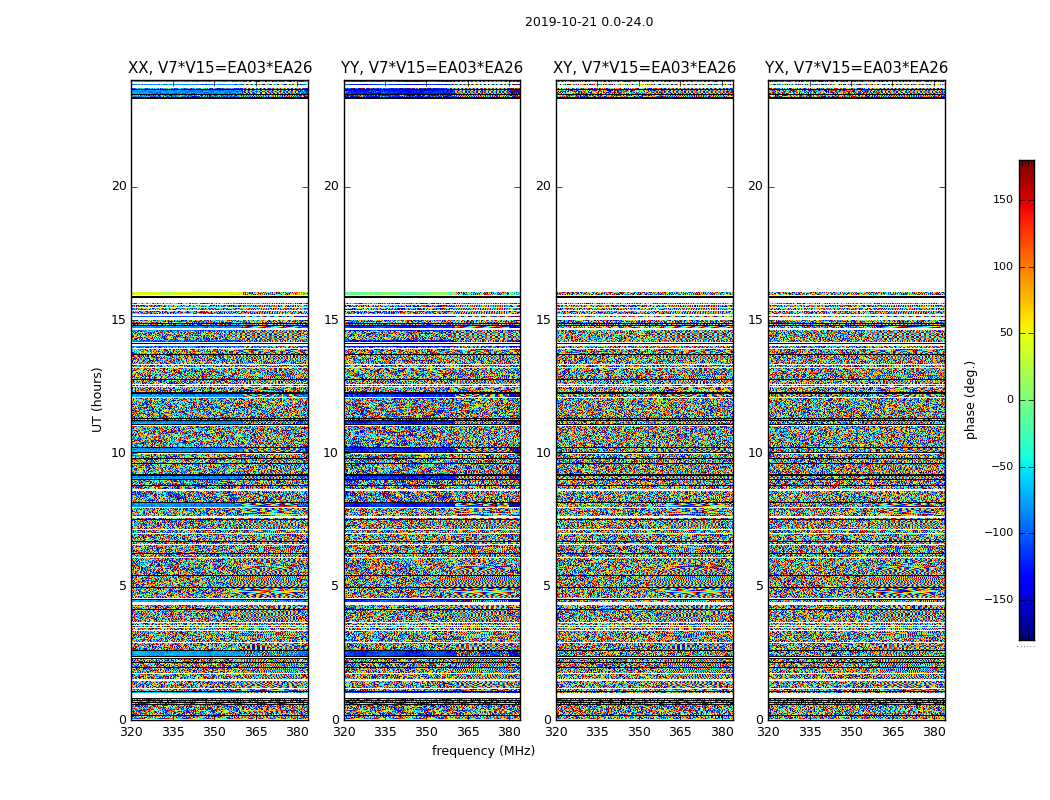Click the '10' hour tick of YX panel
Screen dimensions: 1050x800
[x=755, y=453]
